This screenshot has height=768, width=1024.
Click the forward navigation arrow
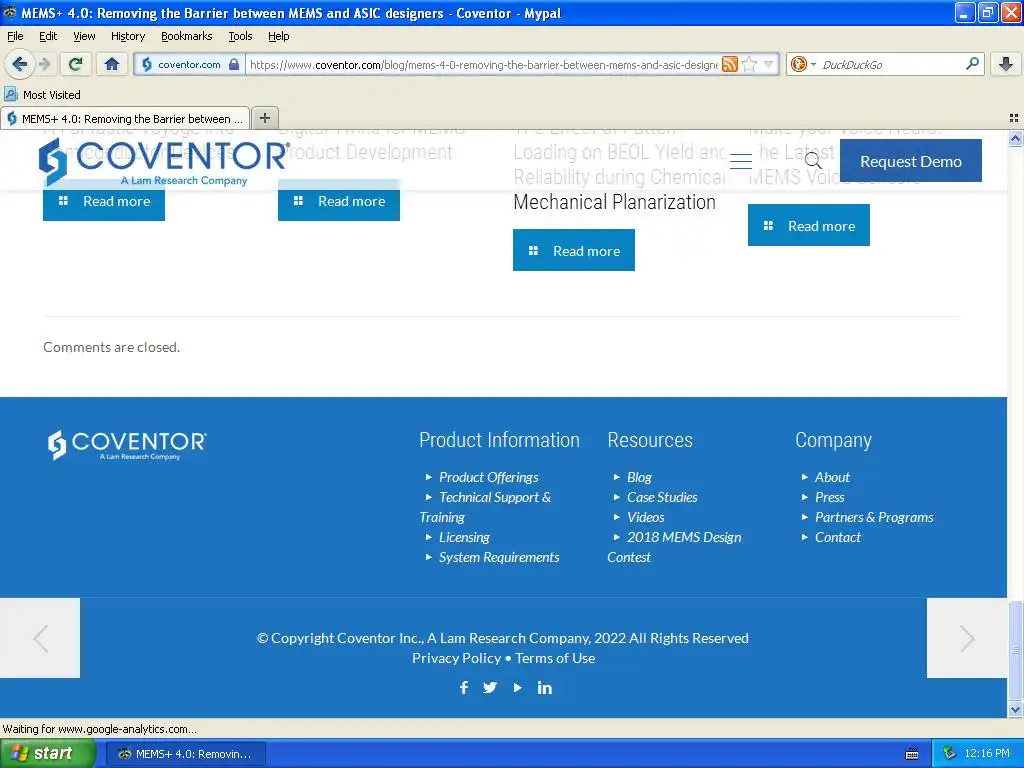45,64
